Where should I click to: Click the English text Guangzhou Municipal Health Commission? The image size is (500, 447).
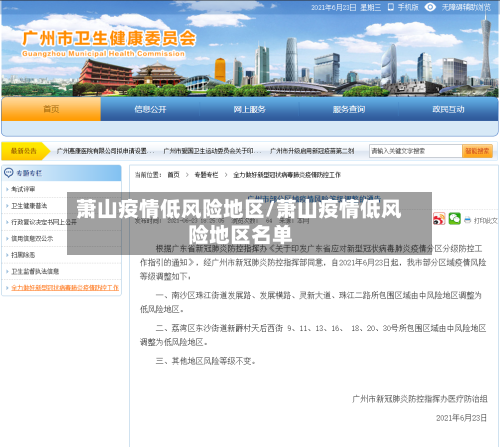point(103,53)
